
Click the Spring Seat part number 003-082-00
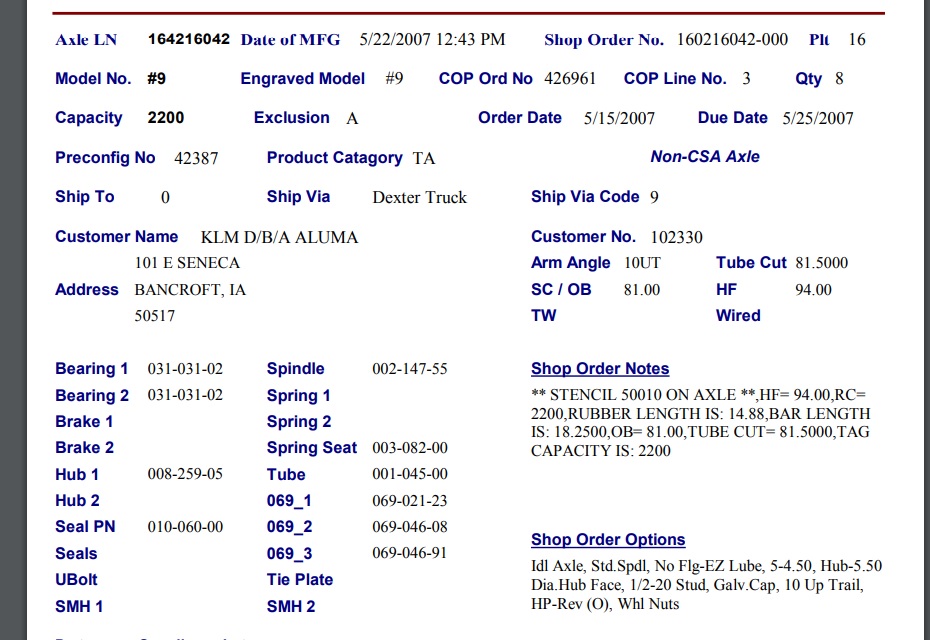409,448
